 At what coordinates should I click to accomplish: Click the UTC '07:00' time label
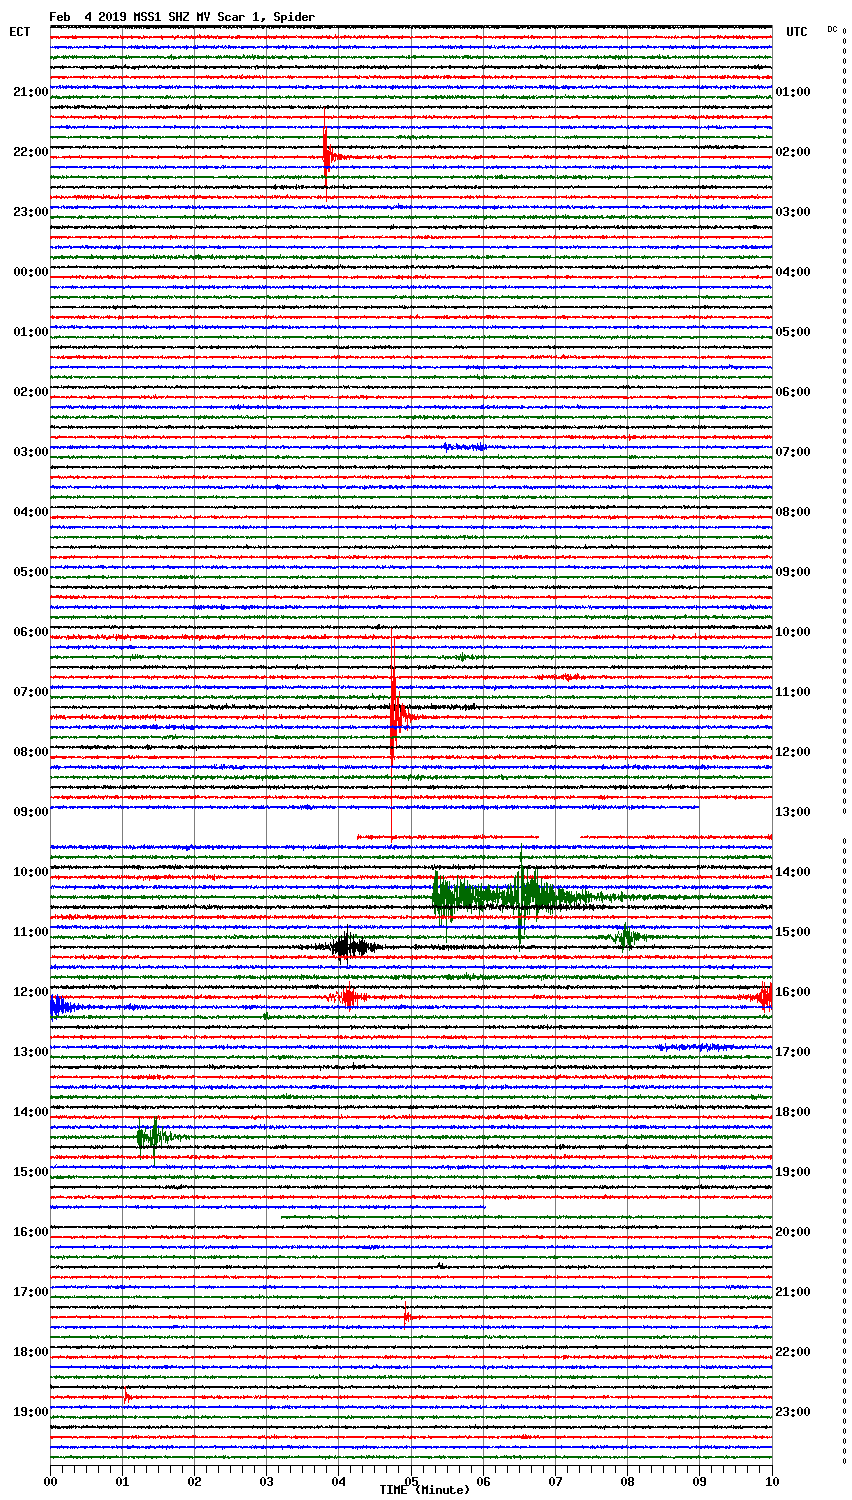coord(793,452)
